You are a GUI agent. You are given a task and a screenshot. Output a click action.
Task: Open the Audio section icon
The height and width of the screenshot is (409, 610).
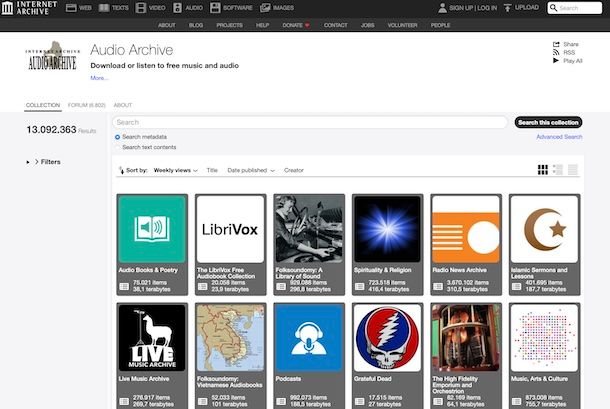tap(177, 8)
